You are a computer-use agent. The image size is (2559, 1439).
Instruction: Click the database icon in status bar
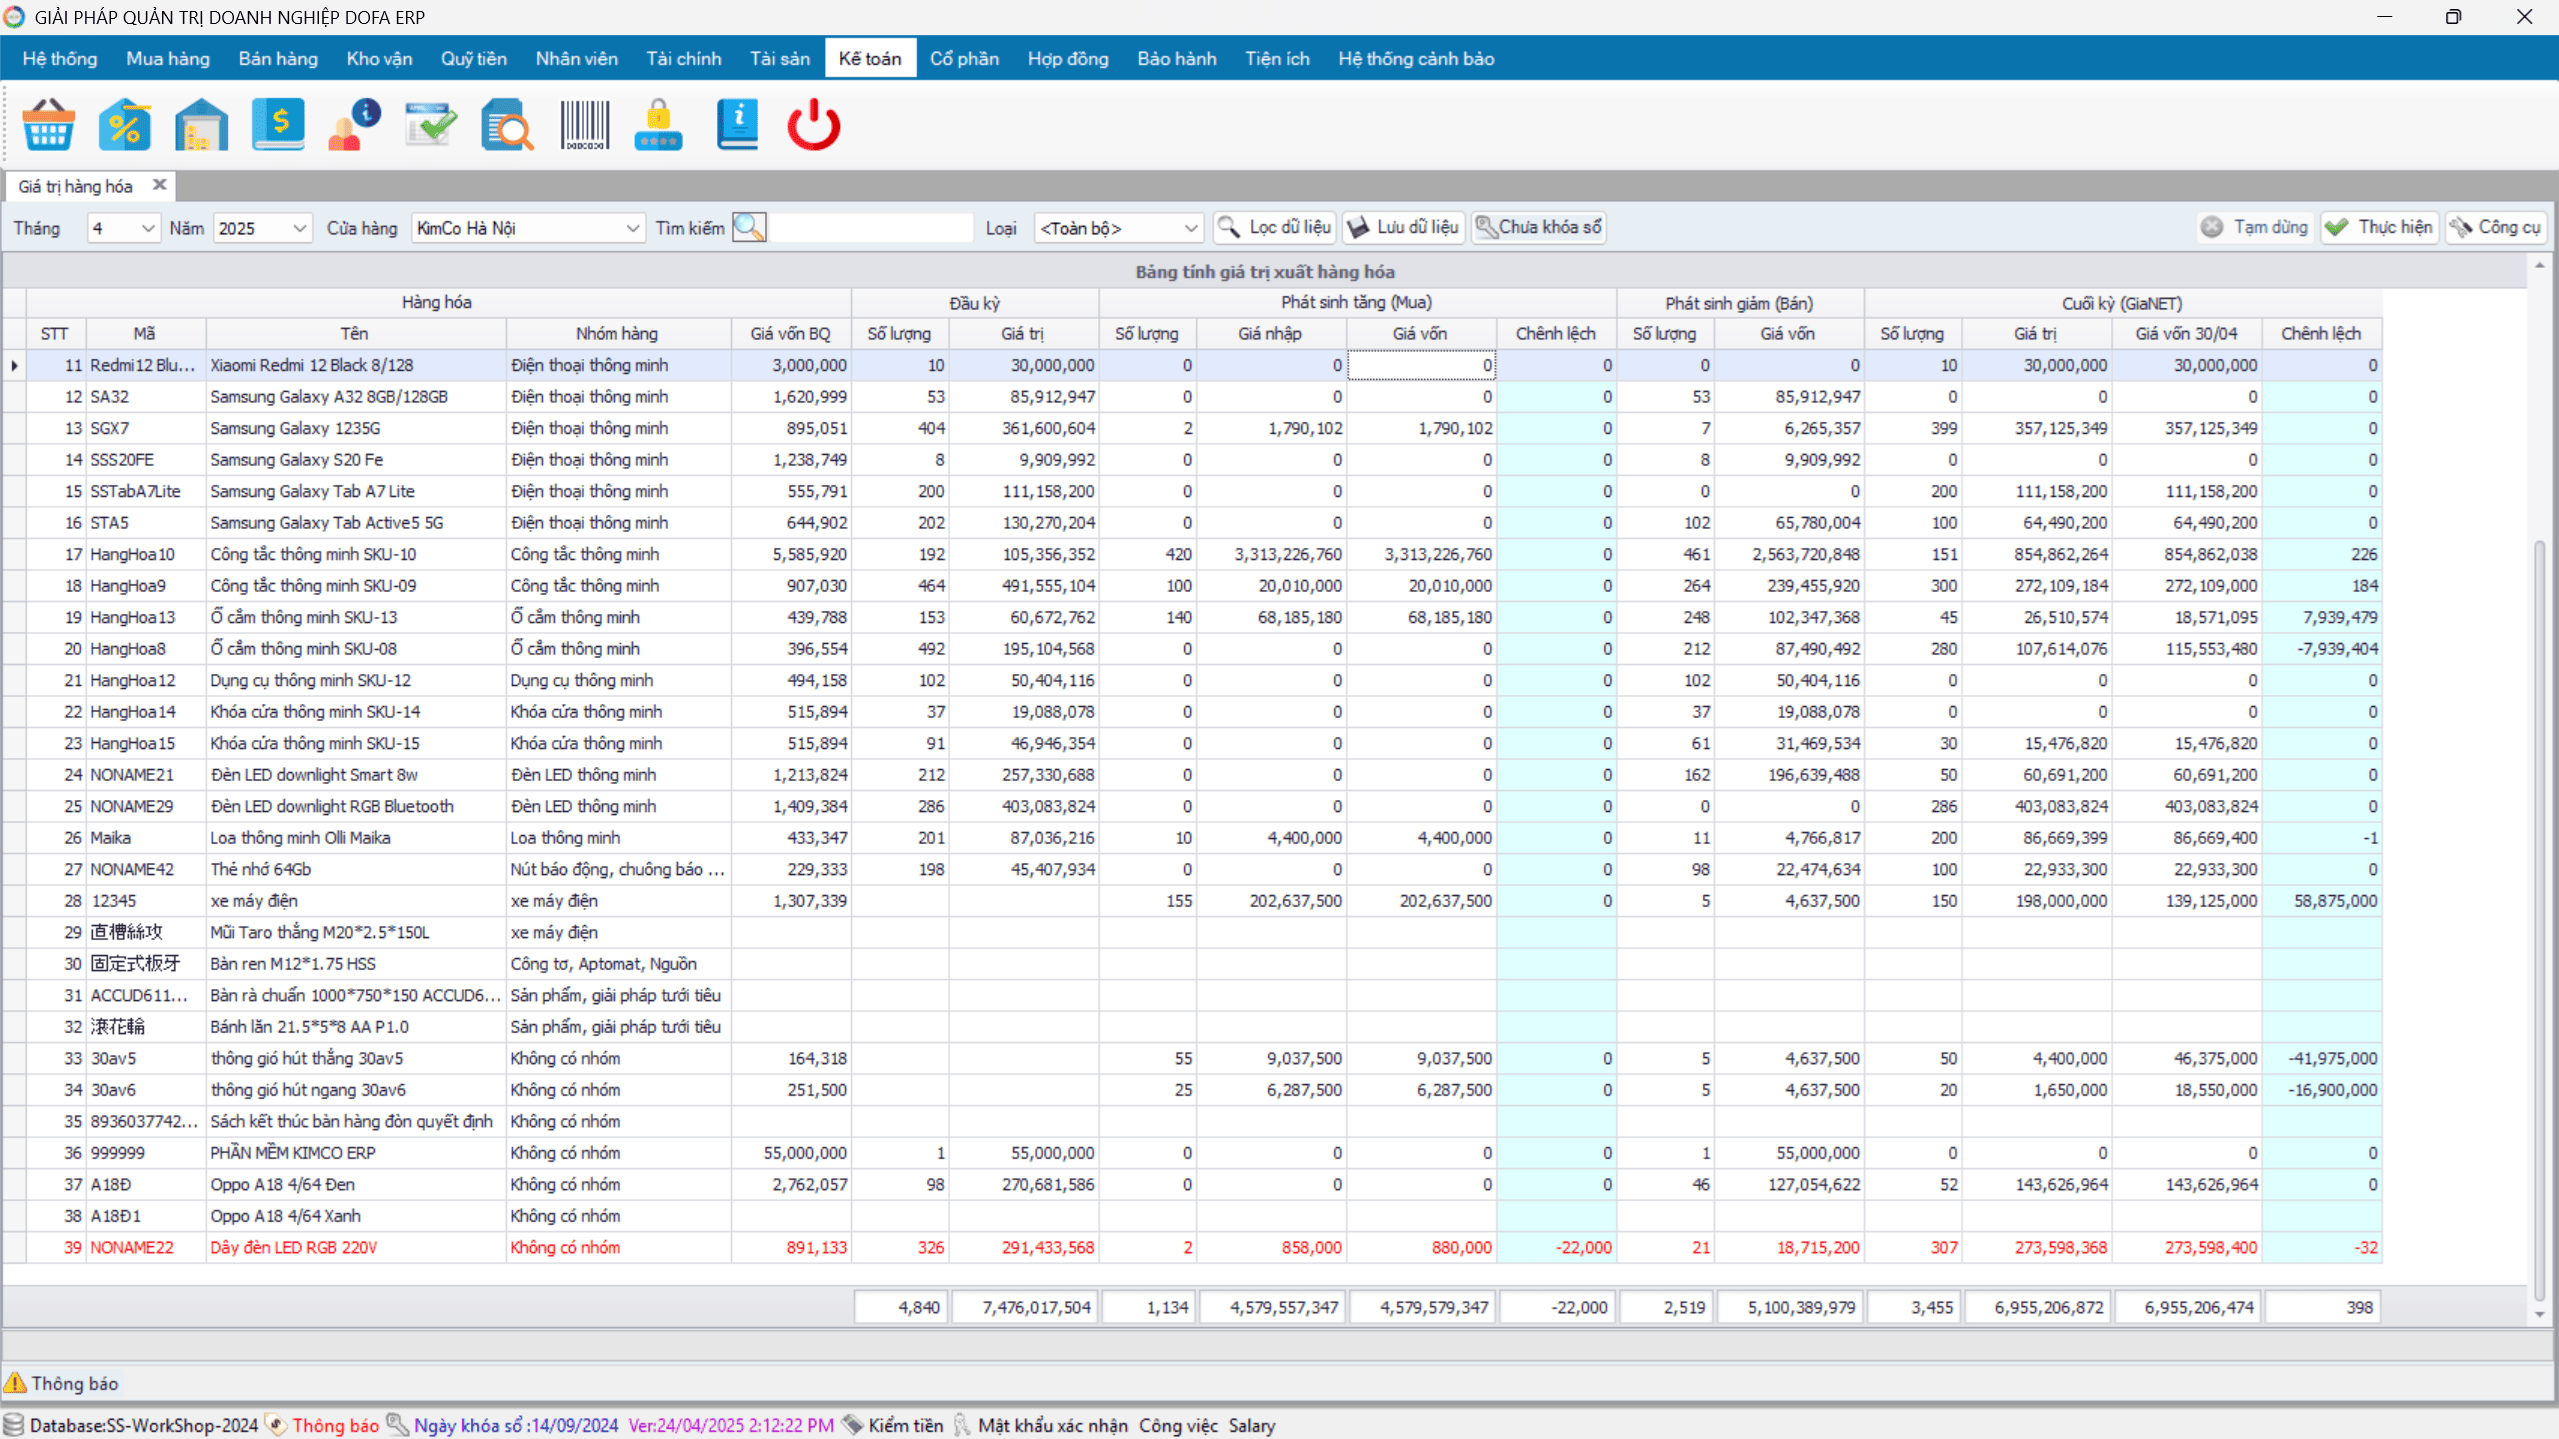13,1425
